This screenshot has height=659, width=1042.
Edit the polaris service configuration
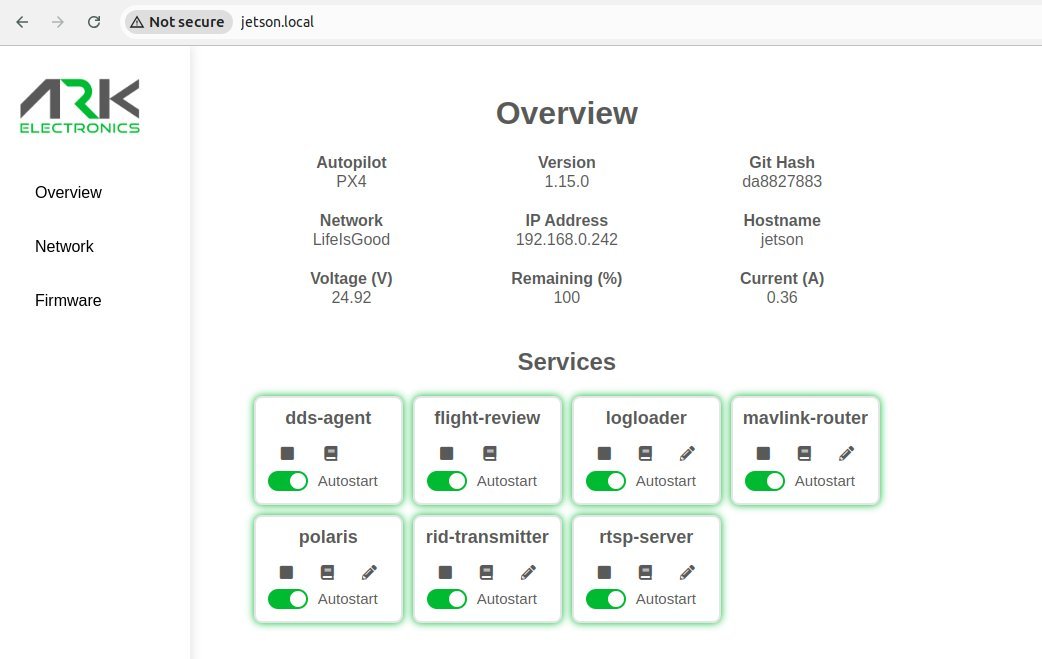click(x=369, y=572)
